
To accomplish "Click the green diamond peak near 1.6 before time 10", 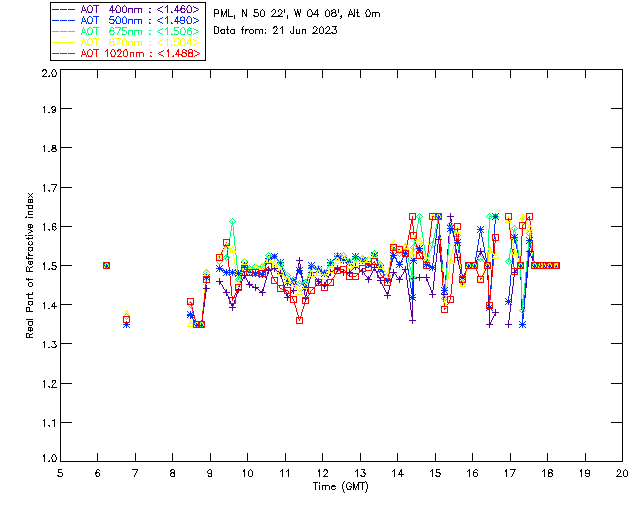I will click(x=232, y=222).
